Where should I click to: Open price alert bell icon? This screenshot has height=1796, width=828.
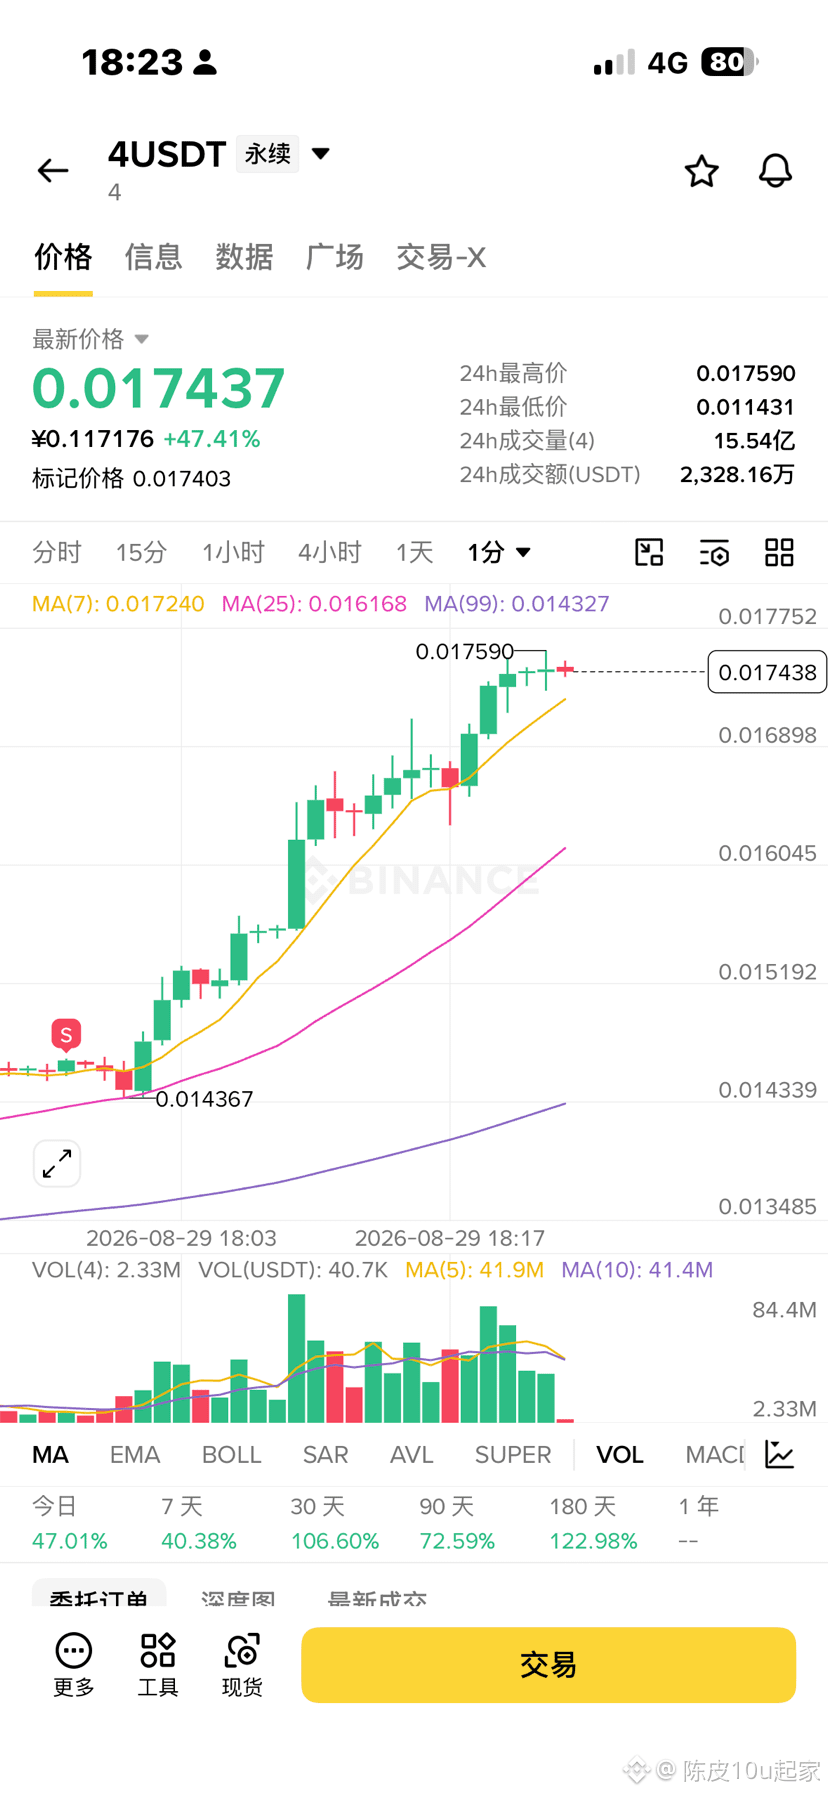[775, 171]
